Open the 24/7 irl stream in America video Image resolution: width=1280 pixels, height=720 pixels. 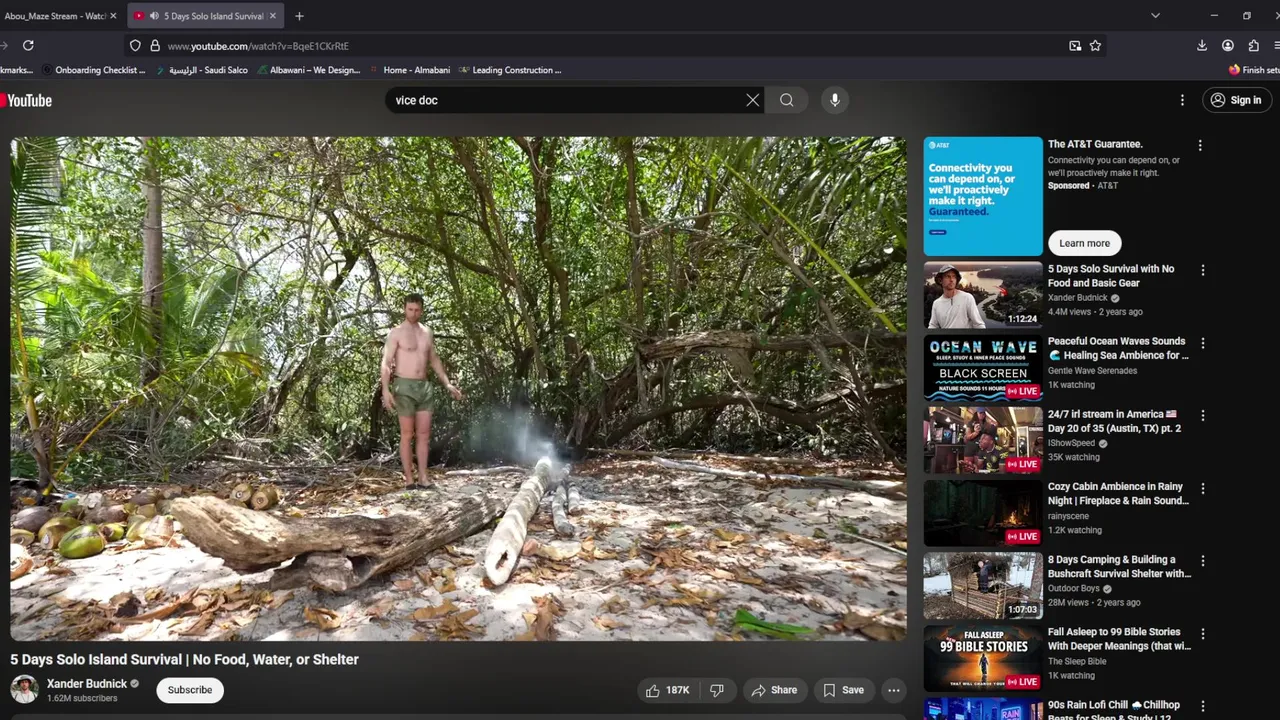[1114, 421]
